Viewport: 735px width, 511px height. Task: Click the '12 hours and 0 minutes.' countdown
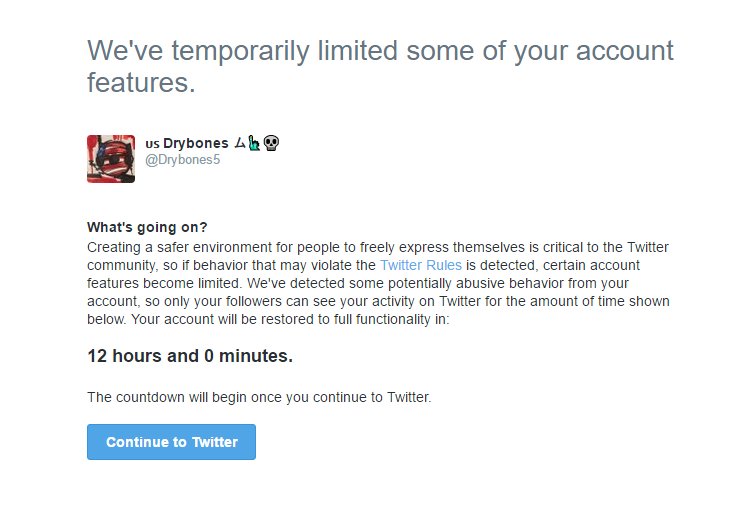pos(190,355)
